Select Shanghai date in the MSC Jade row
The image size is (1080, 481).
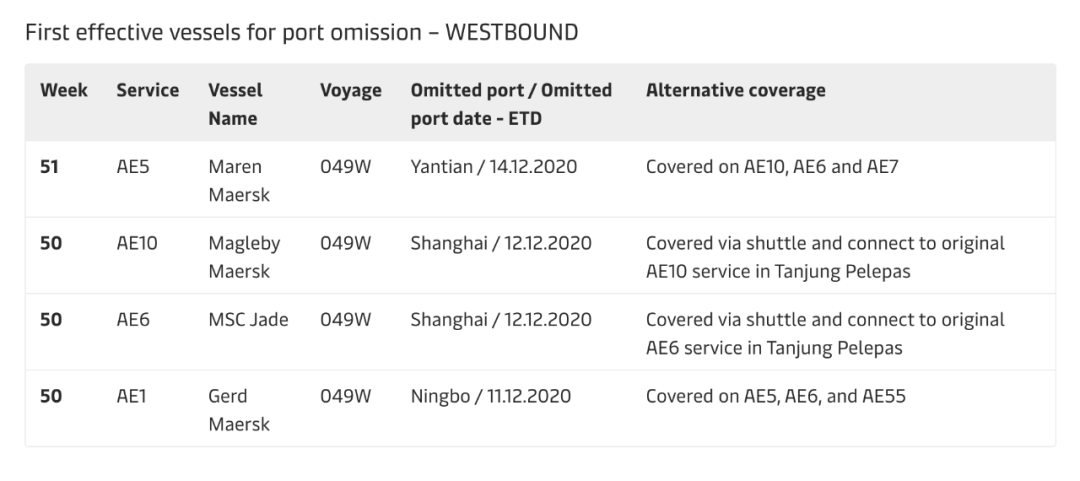pos(500,320)
